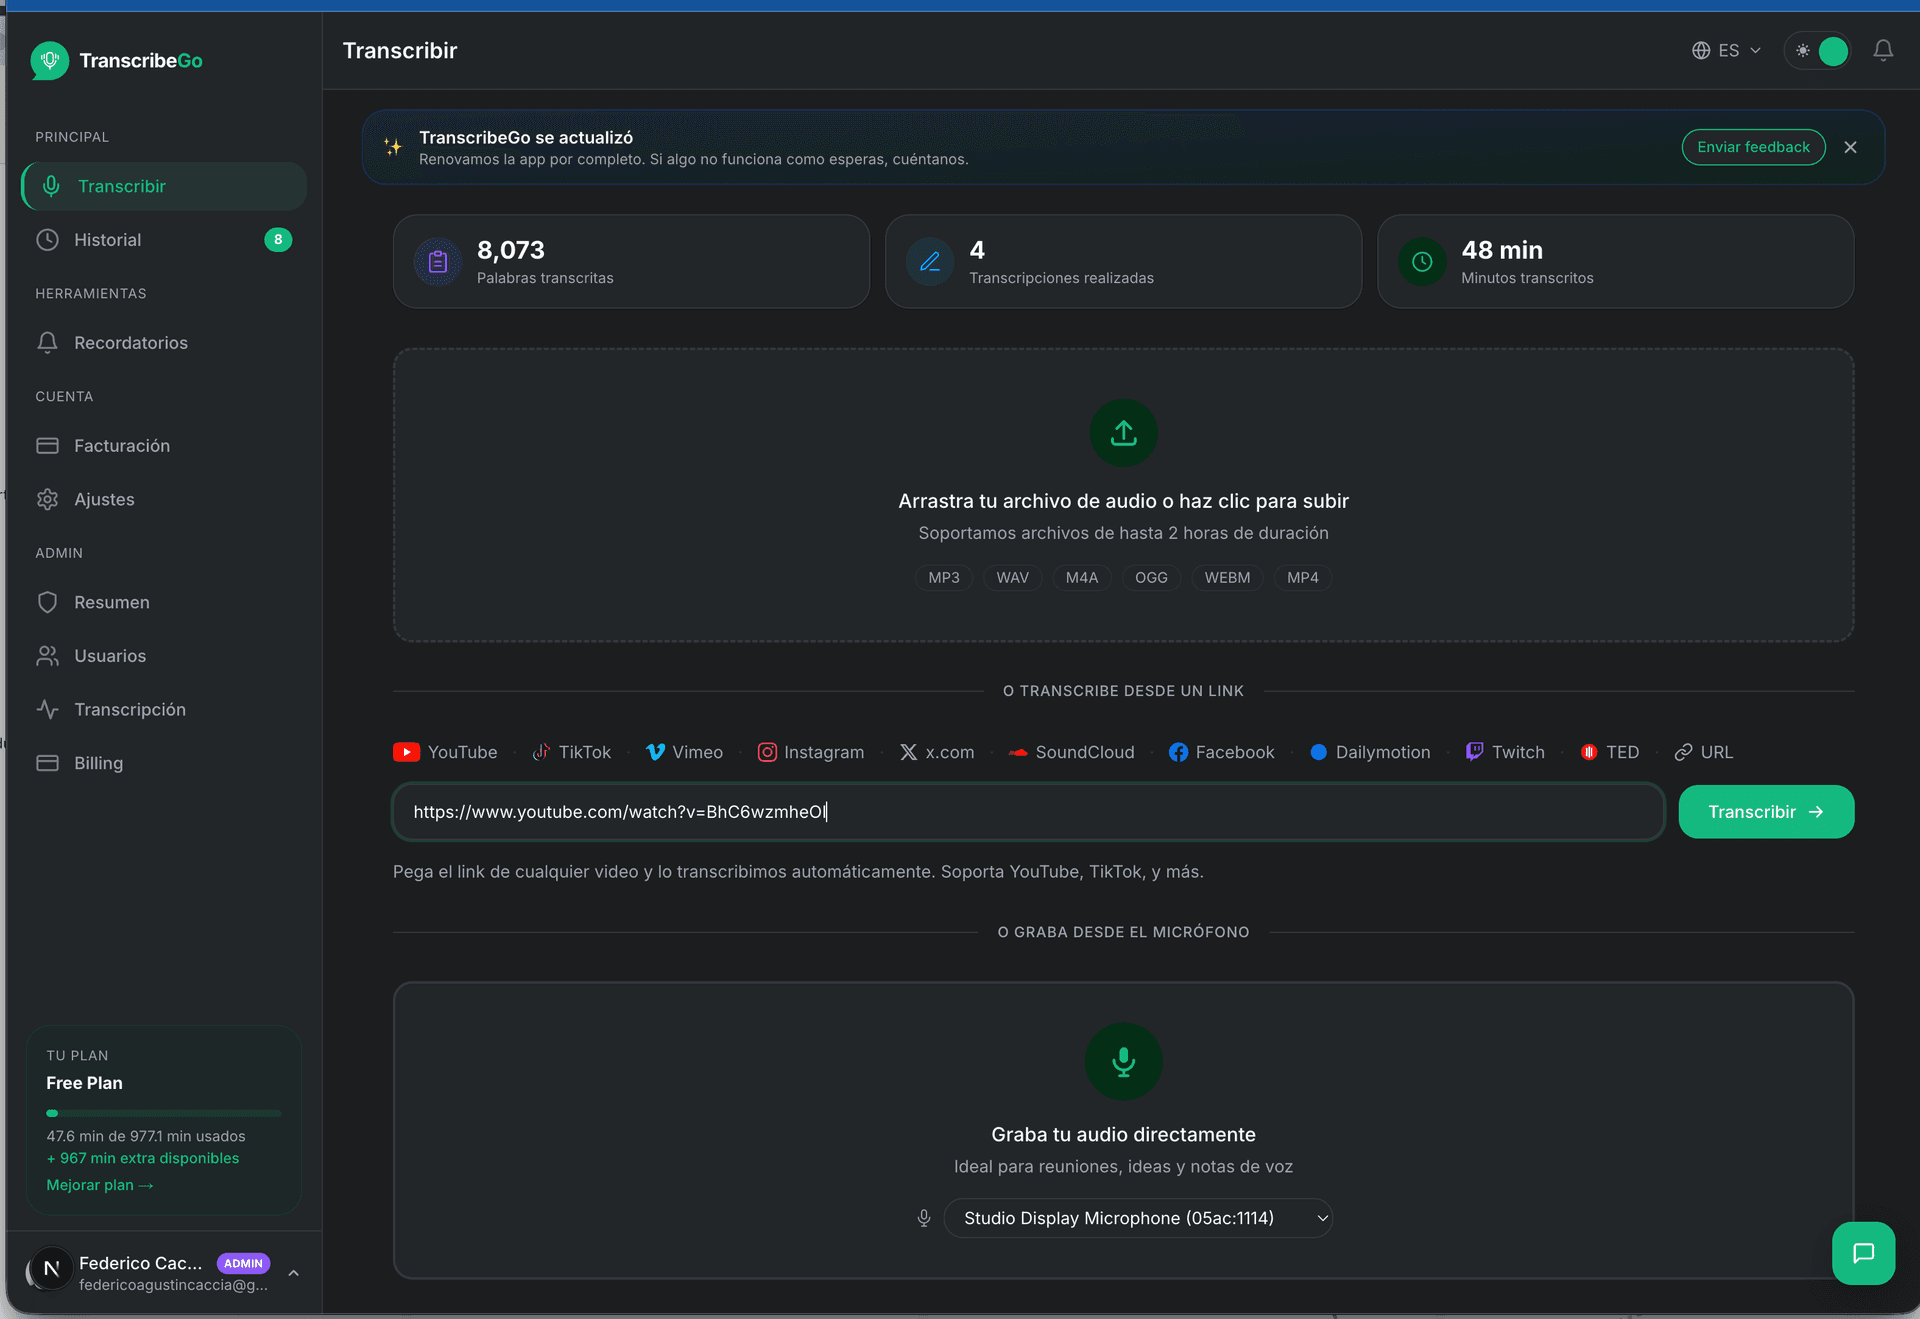Viewport: 1920px width, 1319px height.
Task: Open the Studio Display Microphone dropdown
Action: (x=1137, y=1218)
